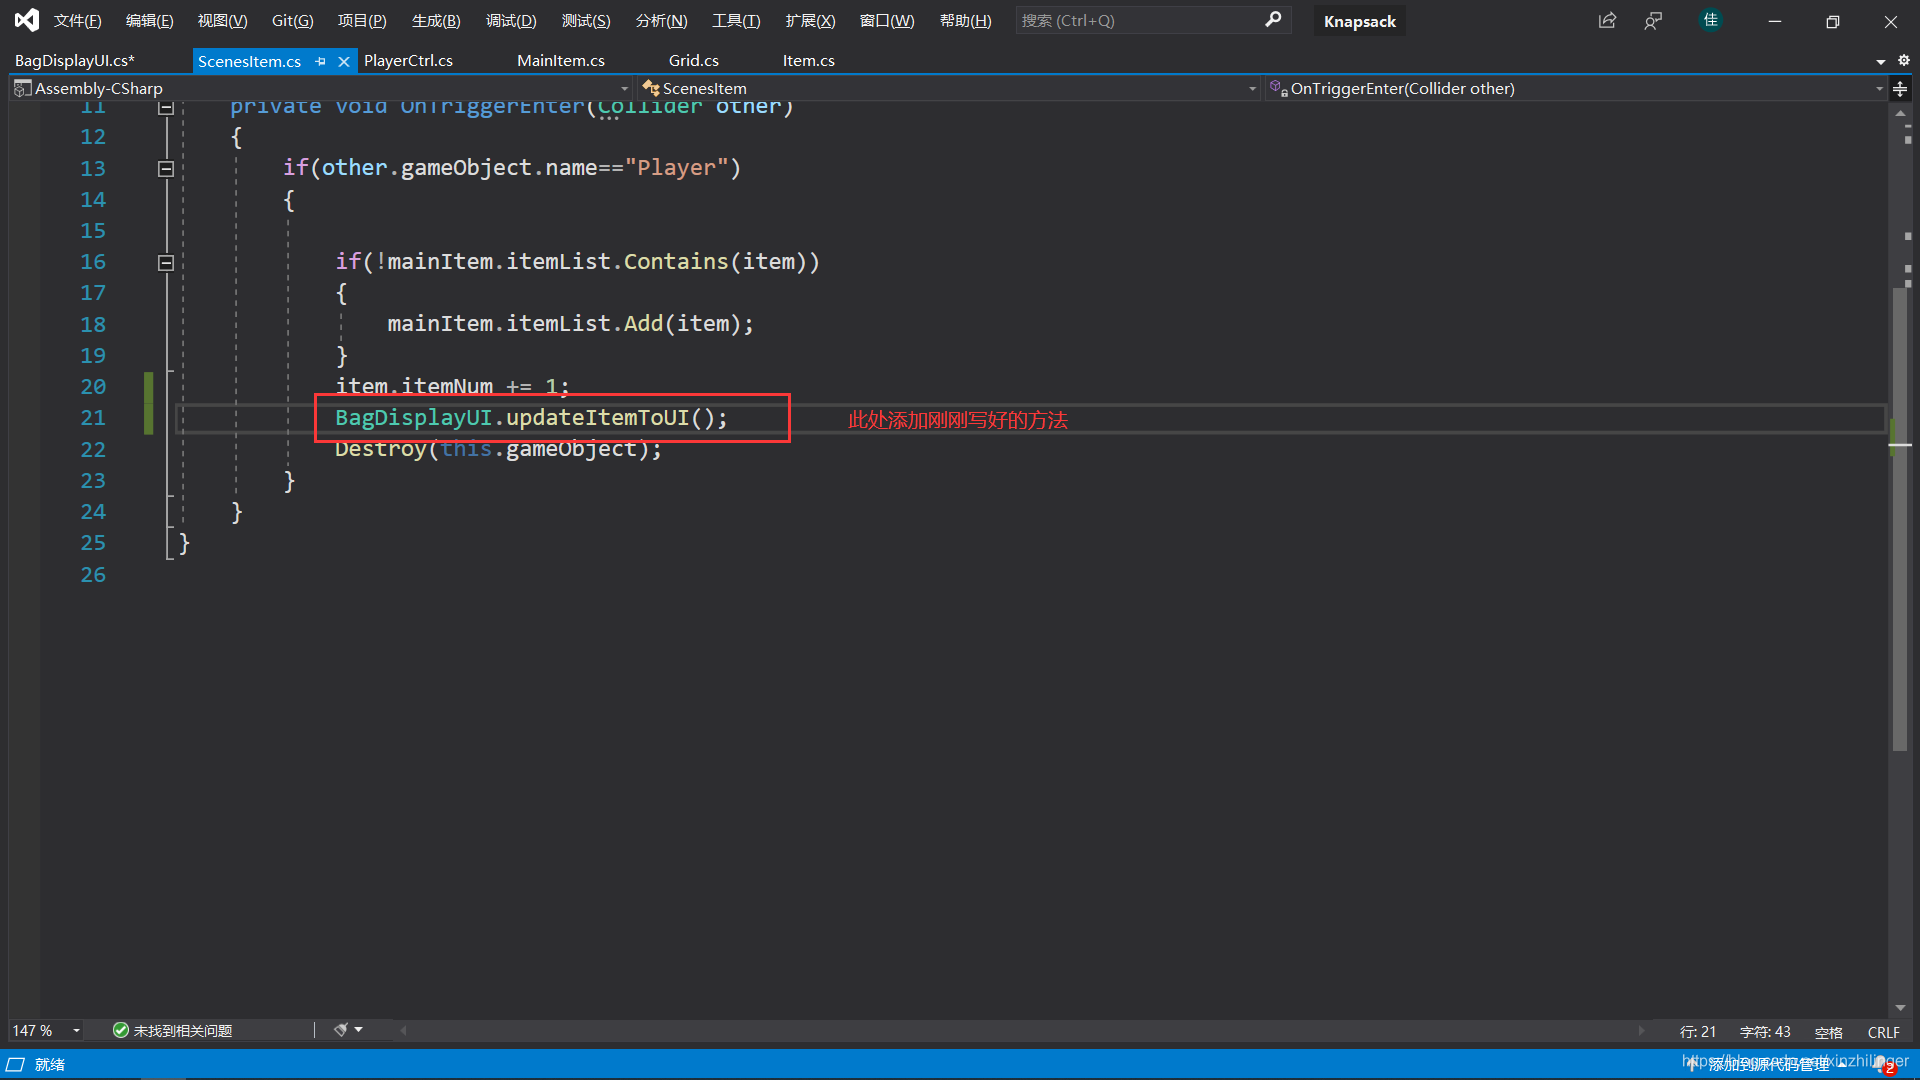Open the 测试(S) menu
The height and width of the screenshot is (1080, 1920).
click(x=586, y=21)
